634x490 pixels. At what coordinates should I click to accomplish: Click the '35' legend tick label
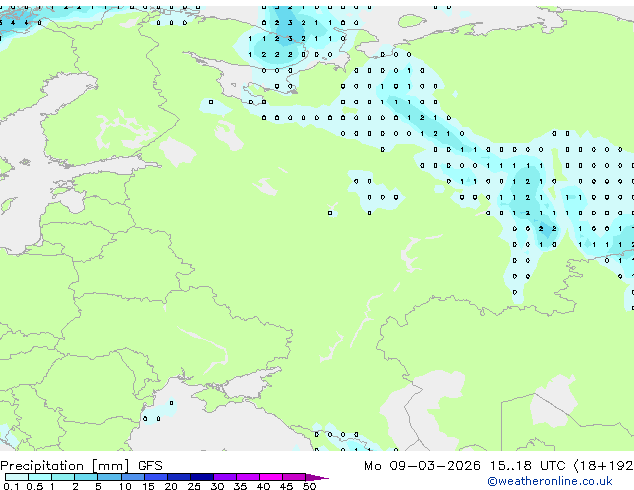240,486
